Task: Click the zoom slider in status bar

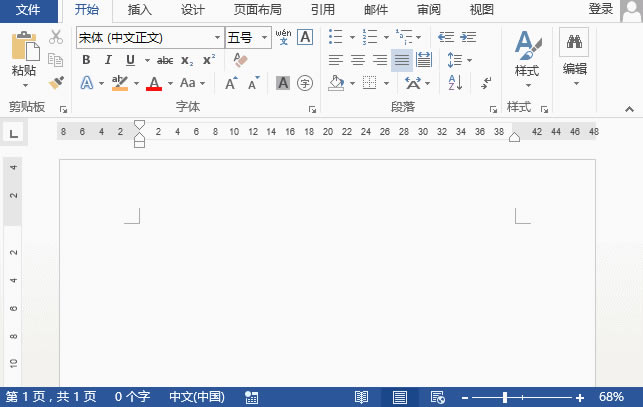Action: point(522,398)
